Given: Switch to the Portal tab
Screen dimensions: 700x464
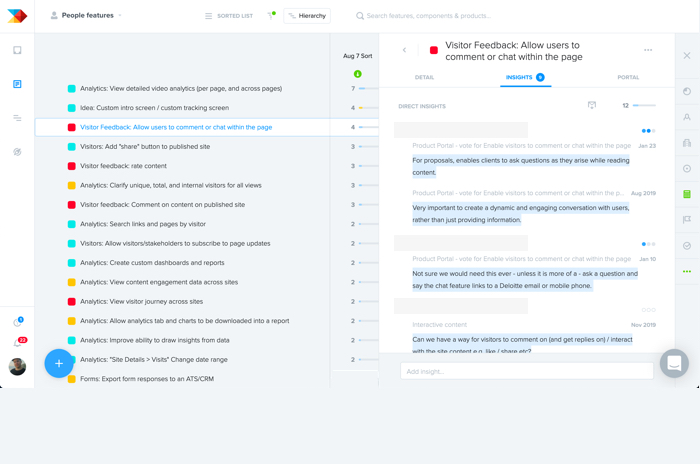Looking at the screenshot, I should pos(628,77).
